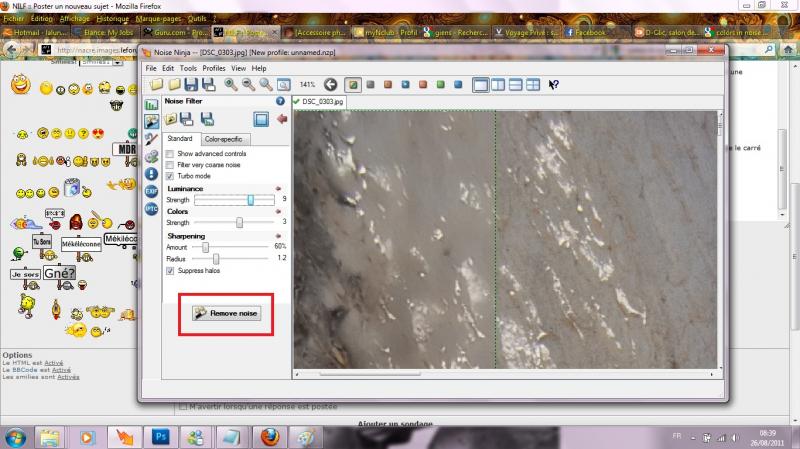Select the top-bottom split view icon
This screenshot has height=449, width=800.
click(515, 85)
